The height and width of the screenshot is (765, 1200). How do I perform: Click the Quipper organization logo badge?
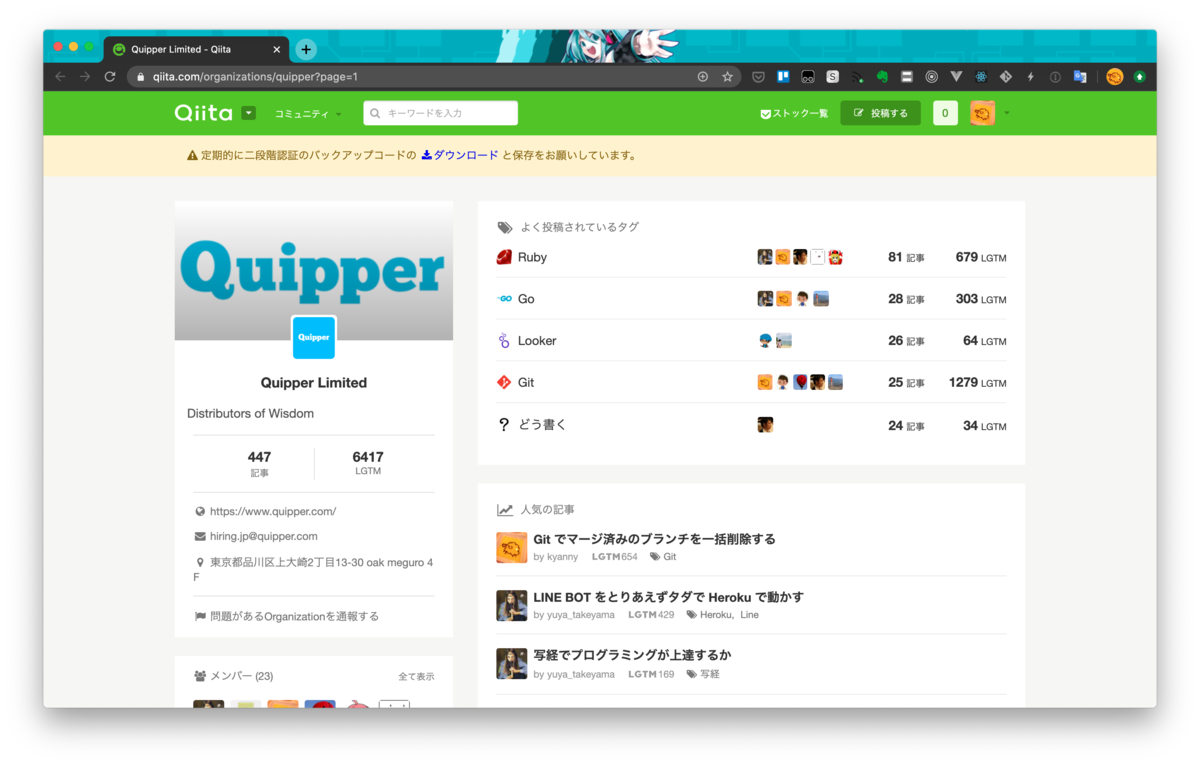314,337
